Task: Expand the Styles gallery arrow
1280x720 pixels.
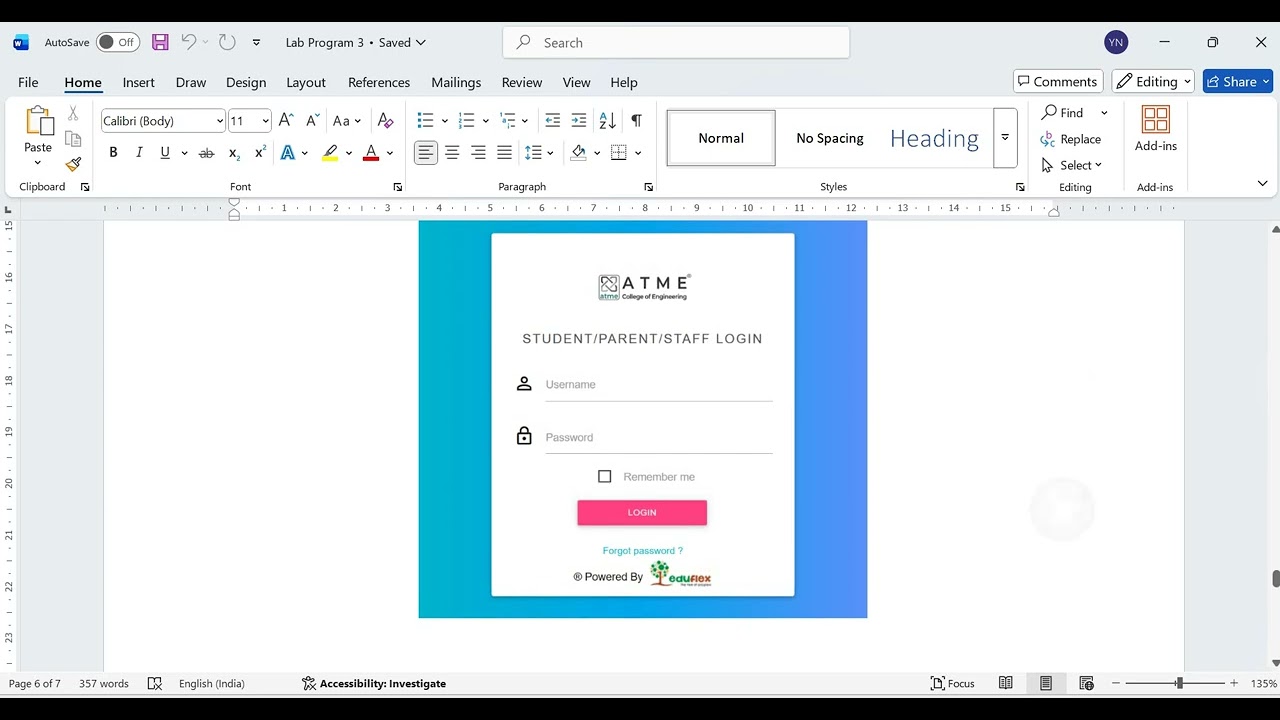Action: (x=1005, y=138)
